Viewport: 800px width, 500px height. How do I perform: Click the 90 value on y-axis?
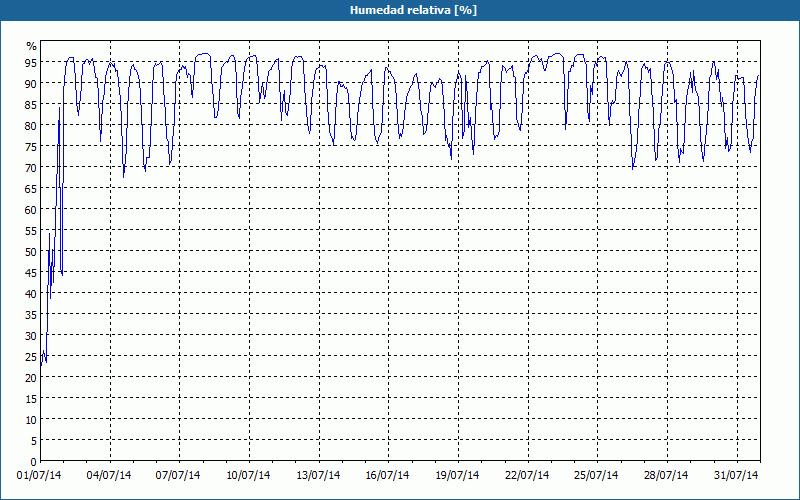tap(31, 84)
